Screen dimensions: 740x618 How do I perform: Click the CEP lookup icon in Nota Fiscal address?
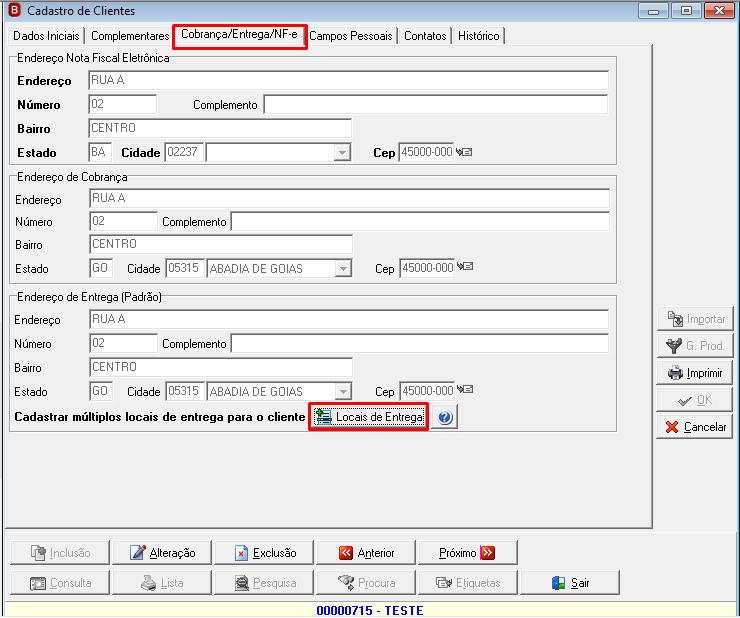(464, 152)
